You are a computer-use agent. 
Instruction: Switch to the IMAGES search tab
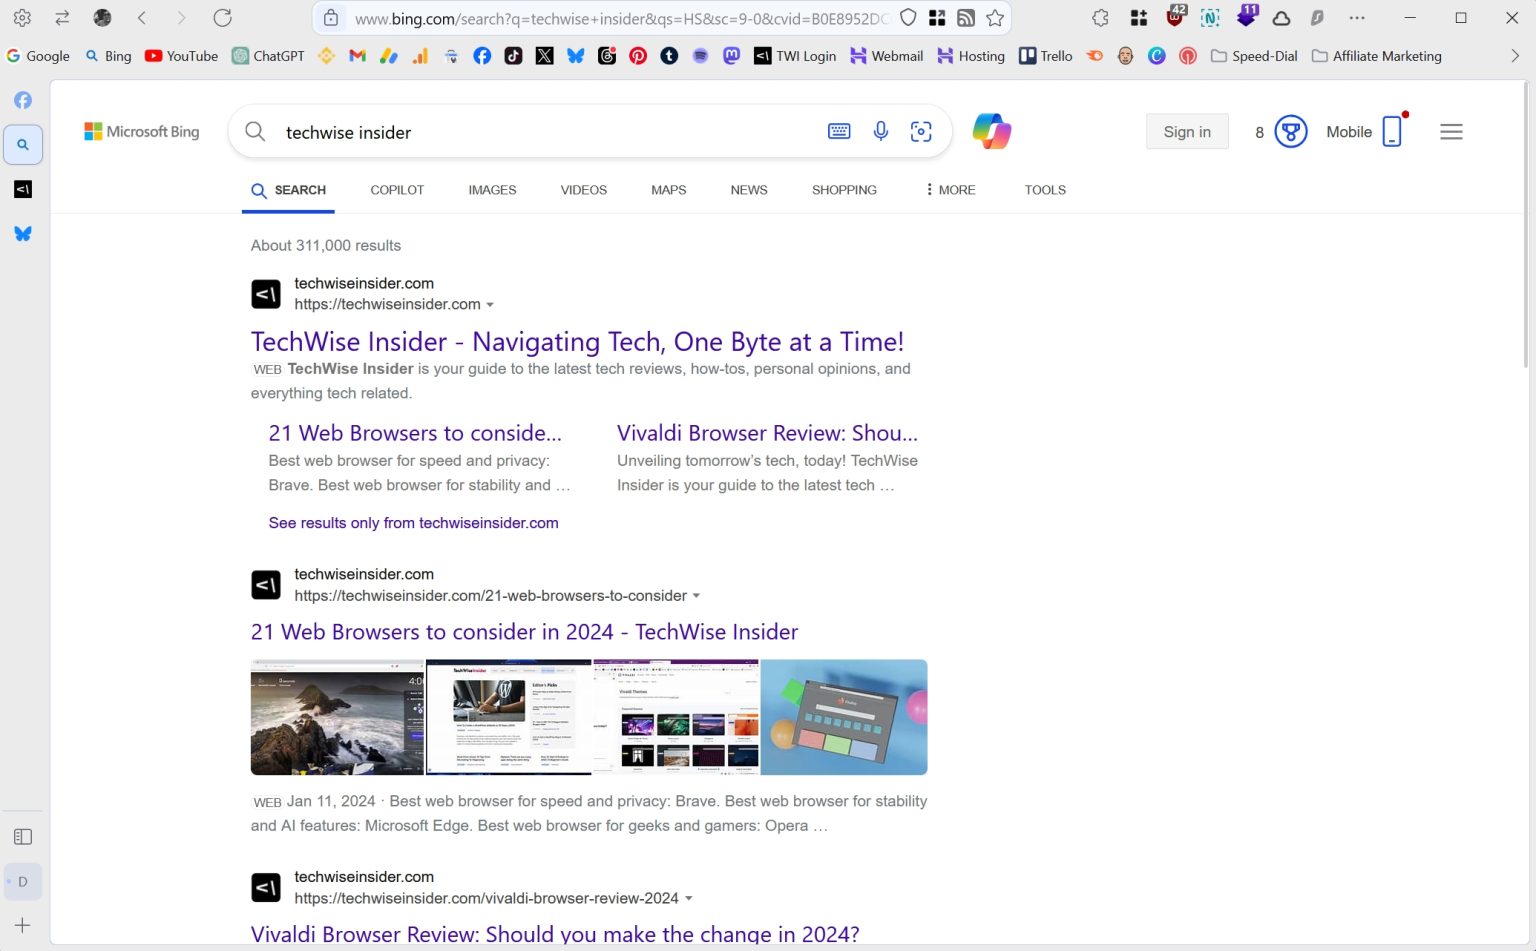(491, 190)
